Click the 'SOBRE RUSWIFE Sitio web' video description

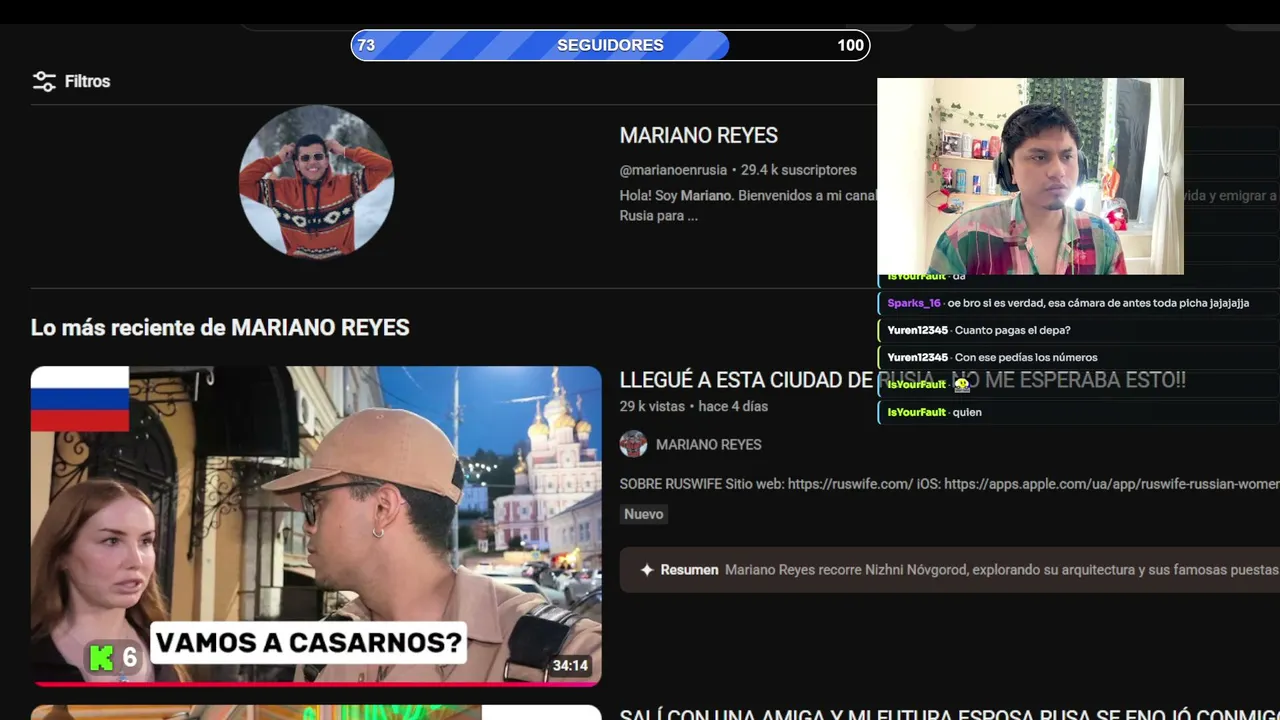point(949,484)
